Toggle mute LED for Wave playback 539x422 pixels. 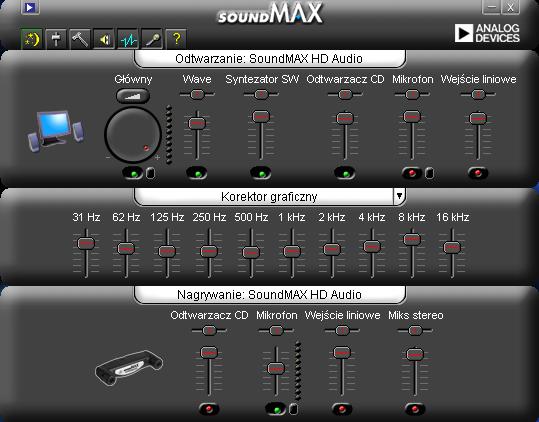[x=197, y=173]
